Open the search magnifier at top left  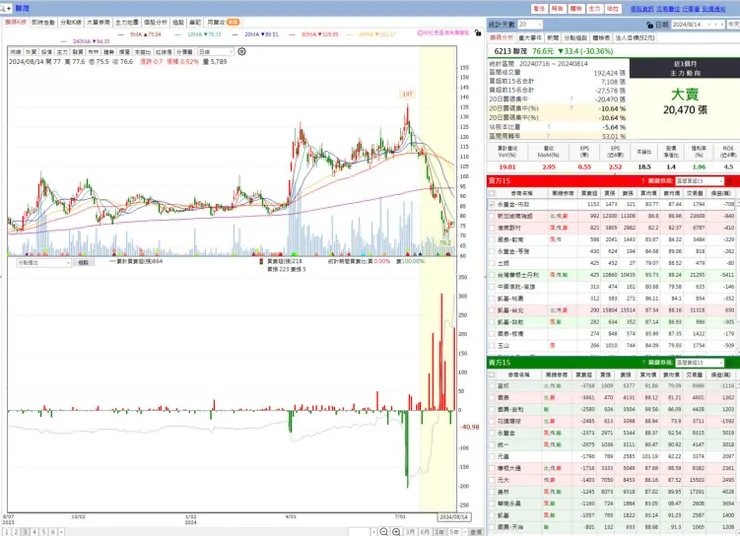point(3,8)
